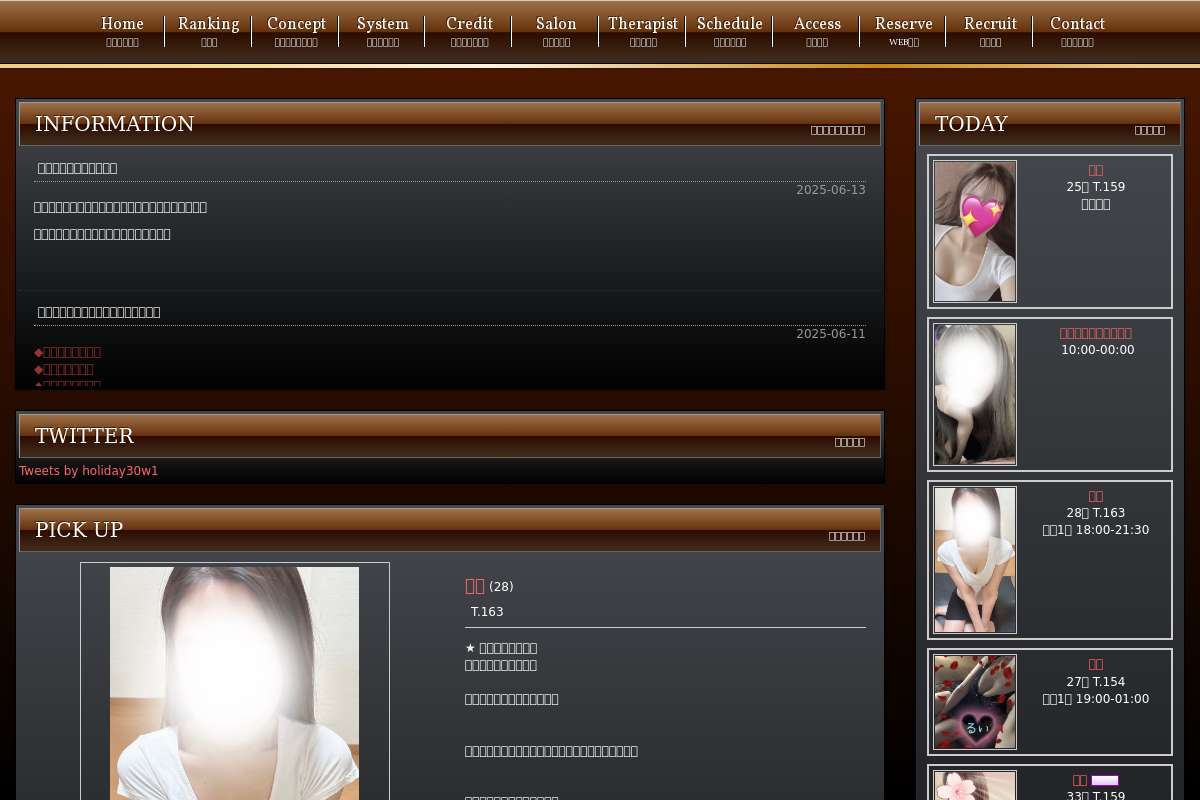Image resolution: width=1200 pixels, height=800 pixels.
Task: Open the Contact page
Action: click(1077, 30)
